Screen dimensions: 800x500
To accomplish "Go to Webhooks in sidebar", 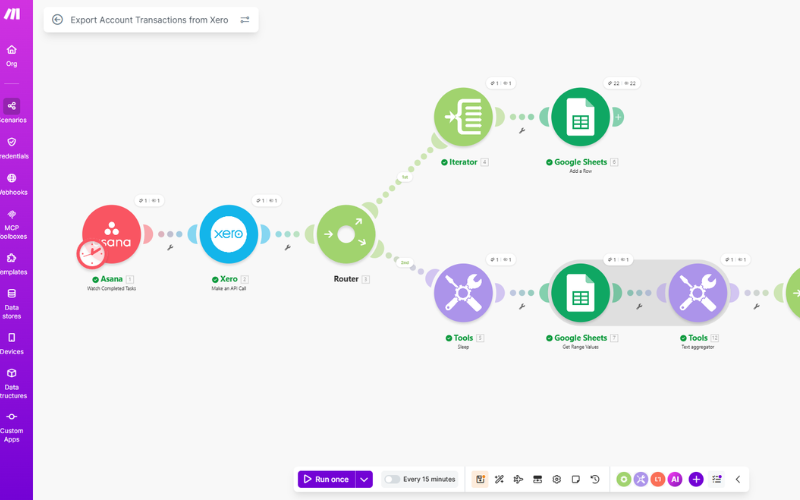I will coord(12,184).
